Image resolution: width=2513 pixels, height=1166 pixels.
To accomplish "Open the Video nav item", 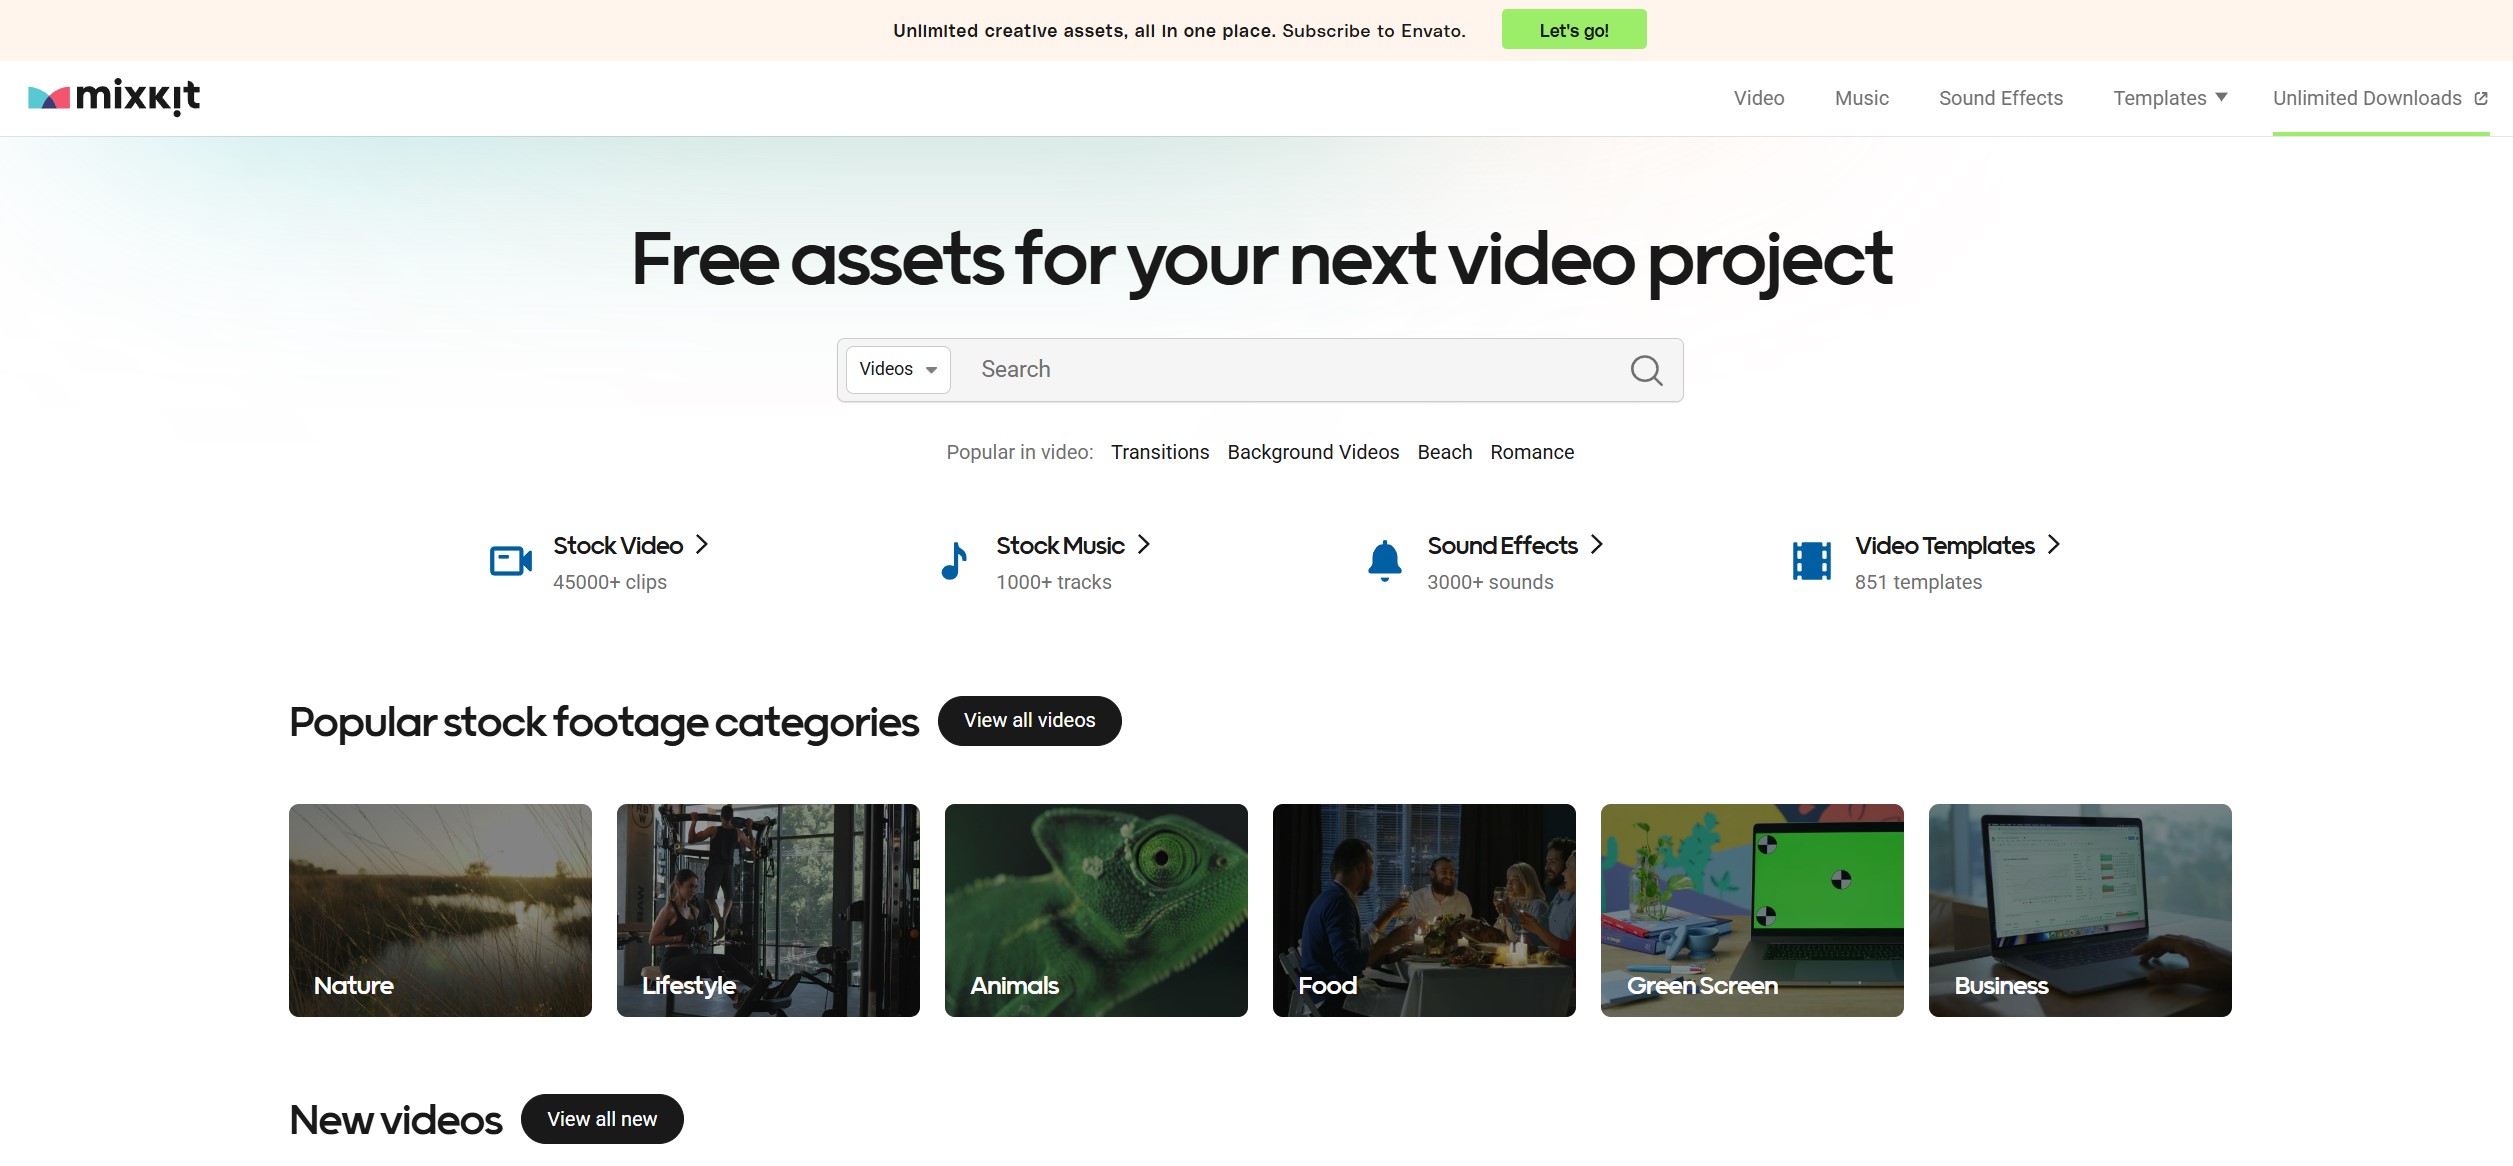I will 1759,98.
